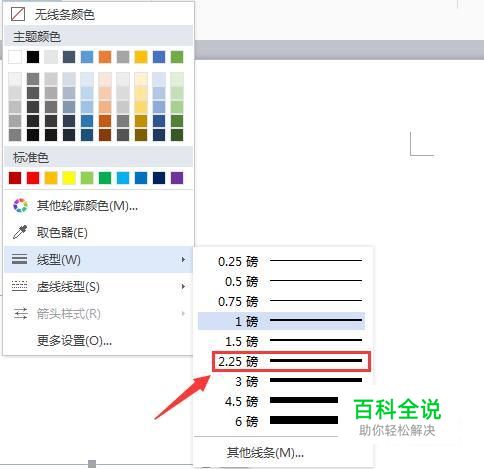This screenshot has width=484, height=469.
Task: Choose 6 磅 line weight
Action: point(282,421)
